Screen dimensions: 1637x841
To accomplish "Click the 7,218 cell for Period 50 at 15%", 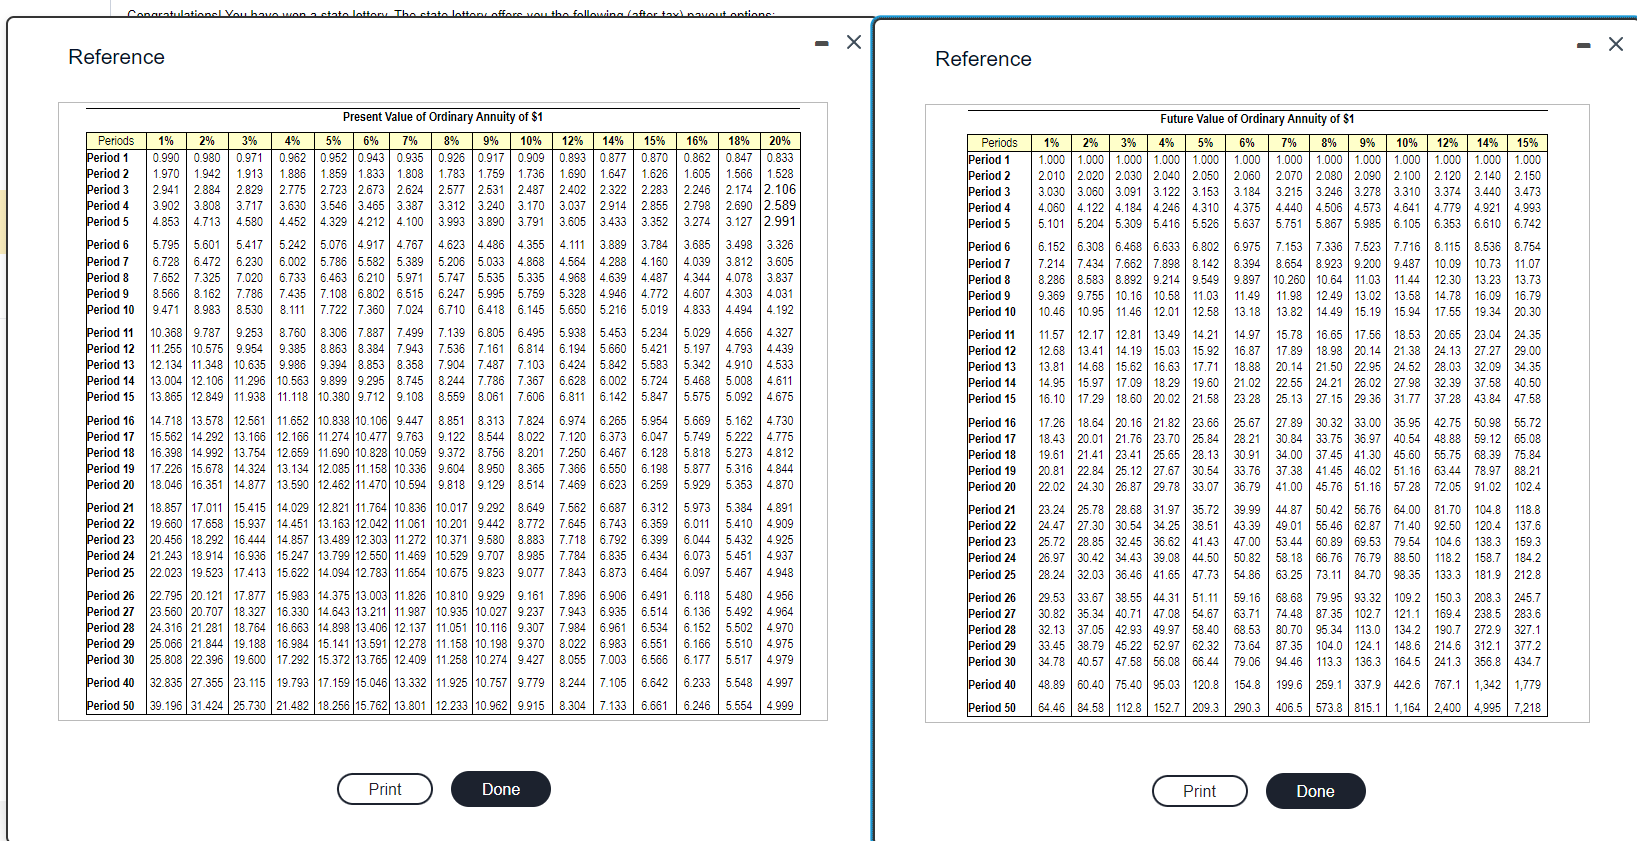I will click(1527, 708).
